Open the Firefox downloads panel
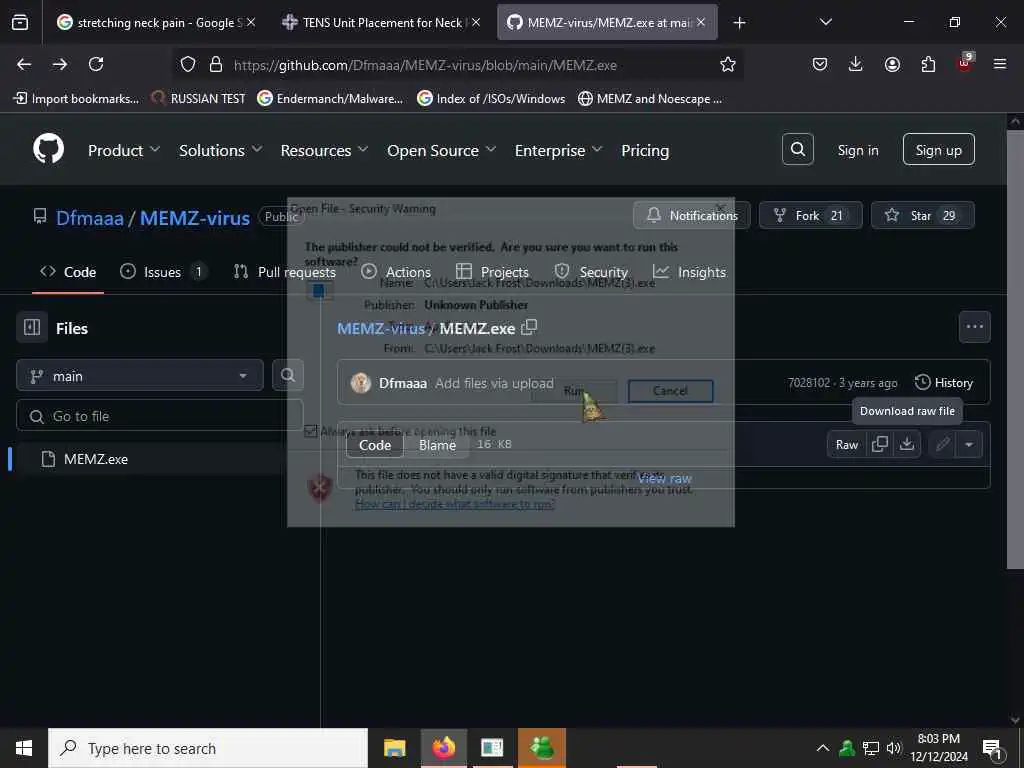The height and width of the screenshot is (768, 1024). [x=856, y=64]
